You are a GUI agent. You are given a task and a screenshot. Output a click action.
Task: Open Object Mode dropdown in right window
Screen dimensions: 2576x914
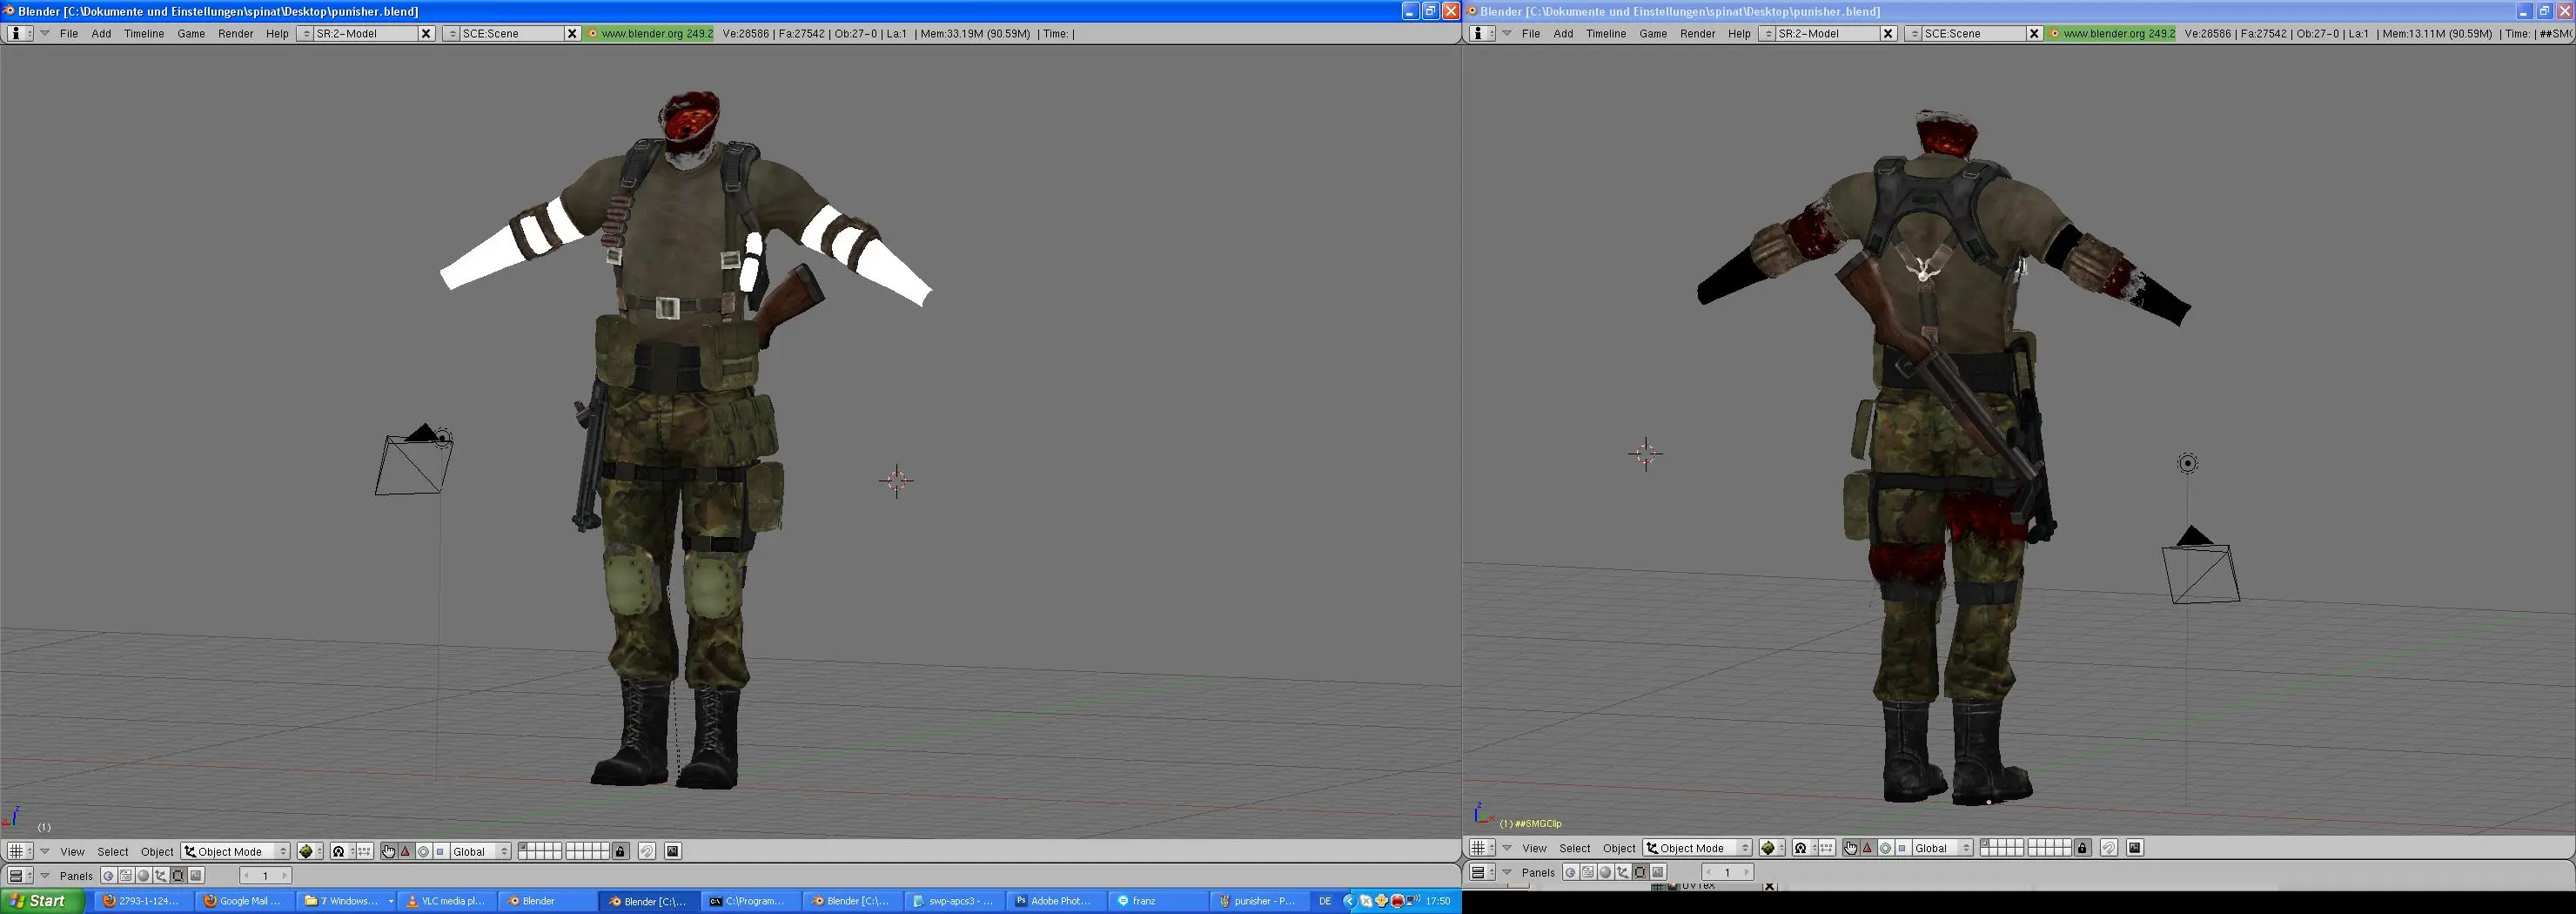pyautogui.click(x=1697, y=848)
